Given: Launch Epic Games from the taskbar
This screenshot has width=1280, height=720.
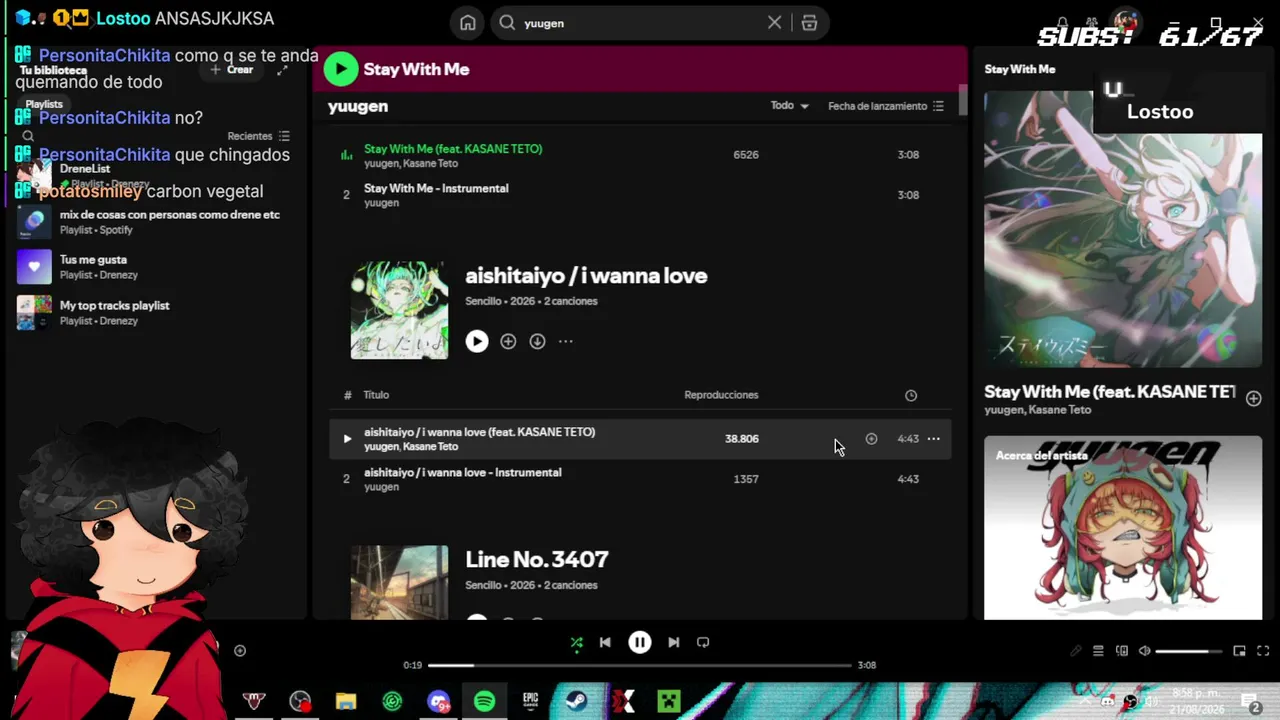Looking at the screenshot, I should coord(530,702).
